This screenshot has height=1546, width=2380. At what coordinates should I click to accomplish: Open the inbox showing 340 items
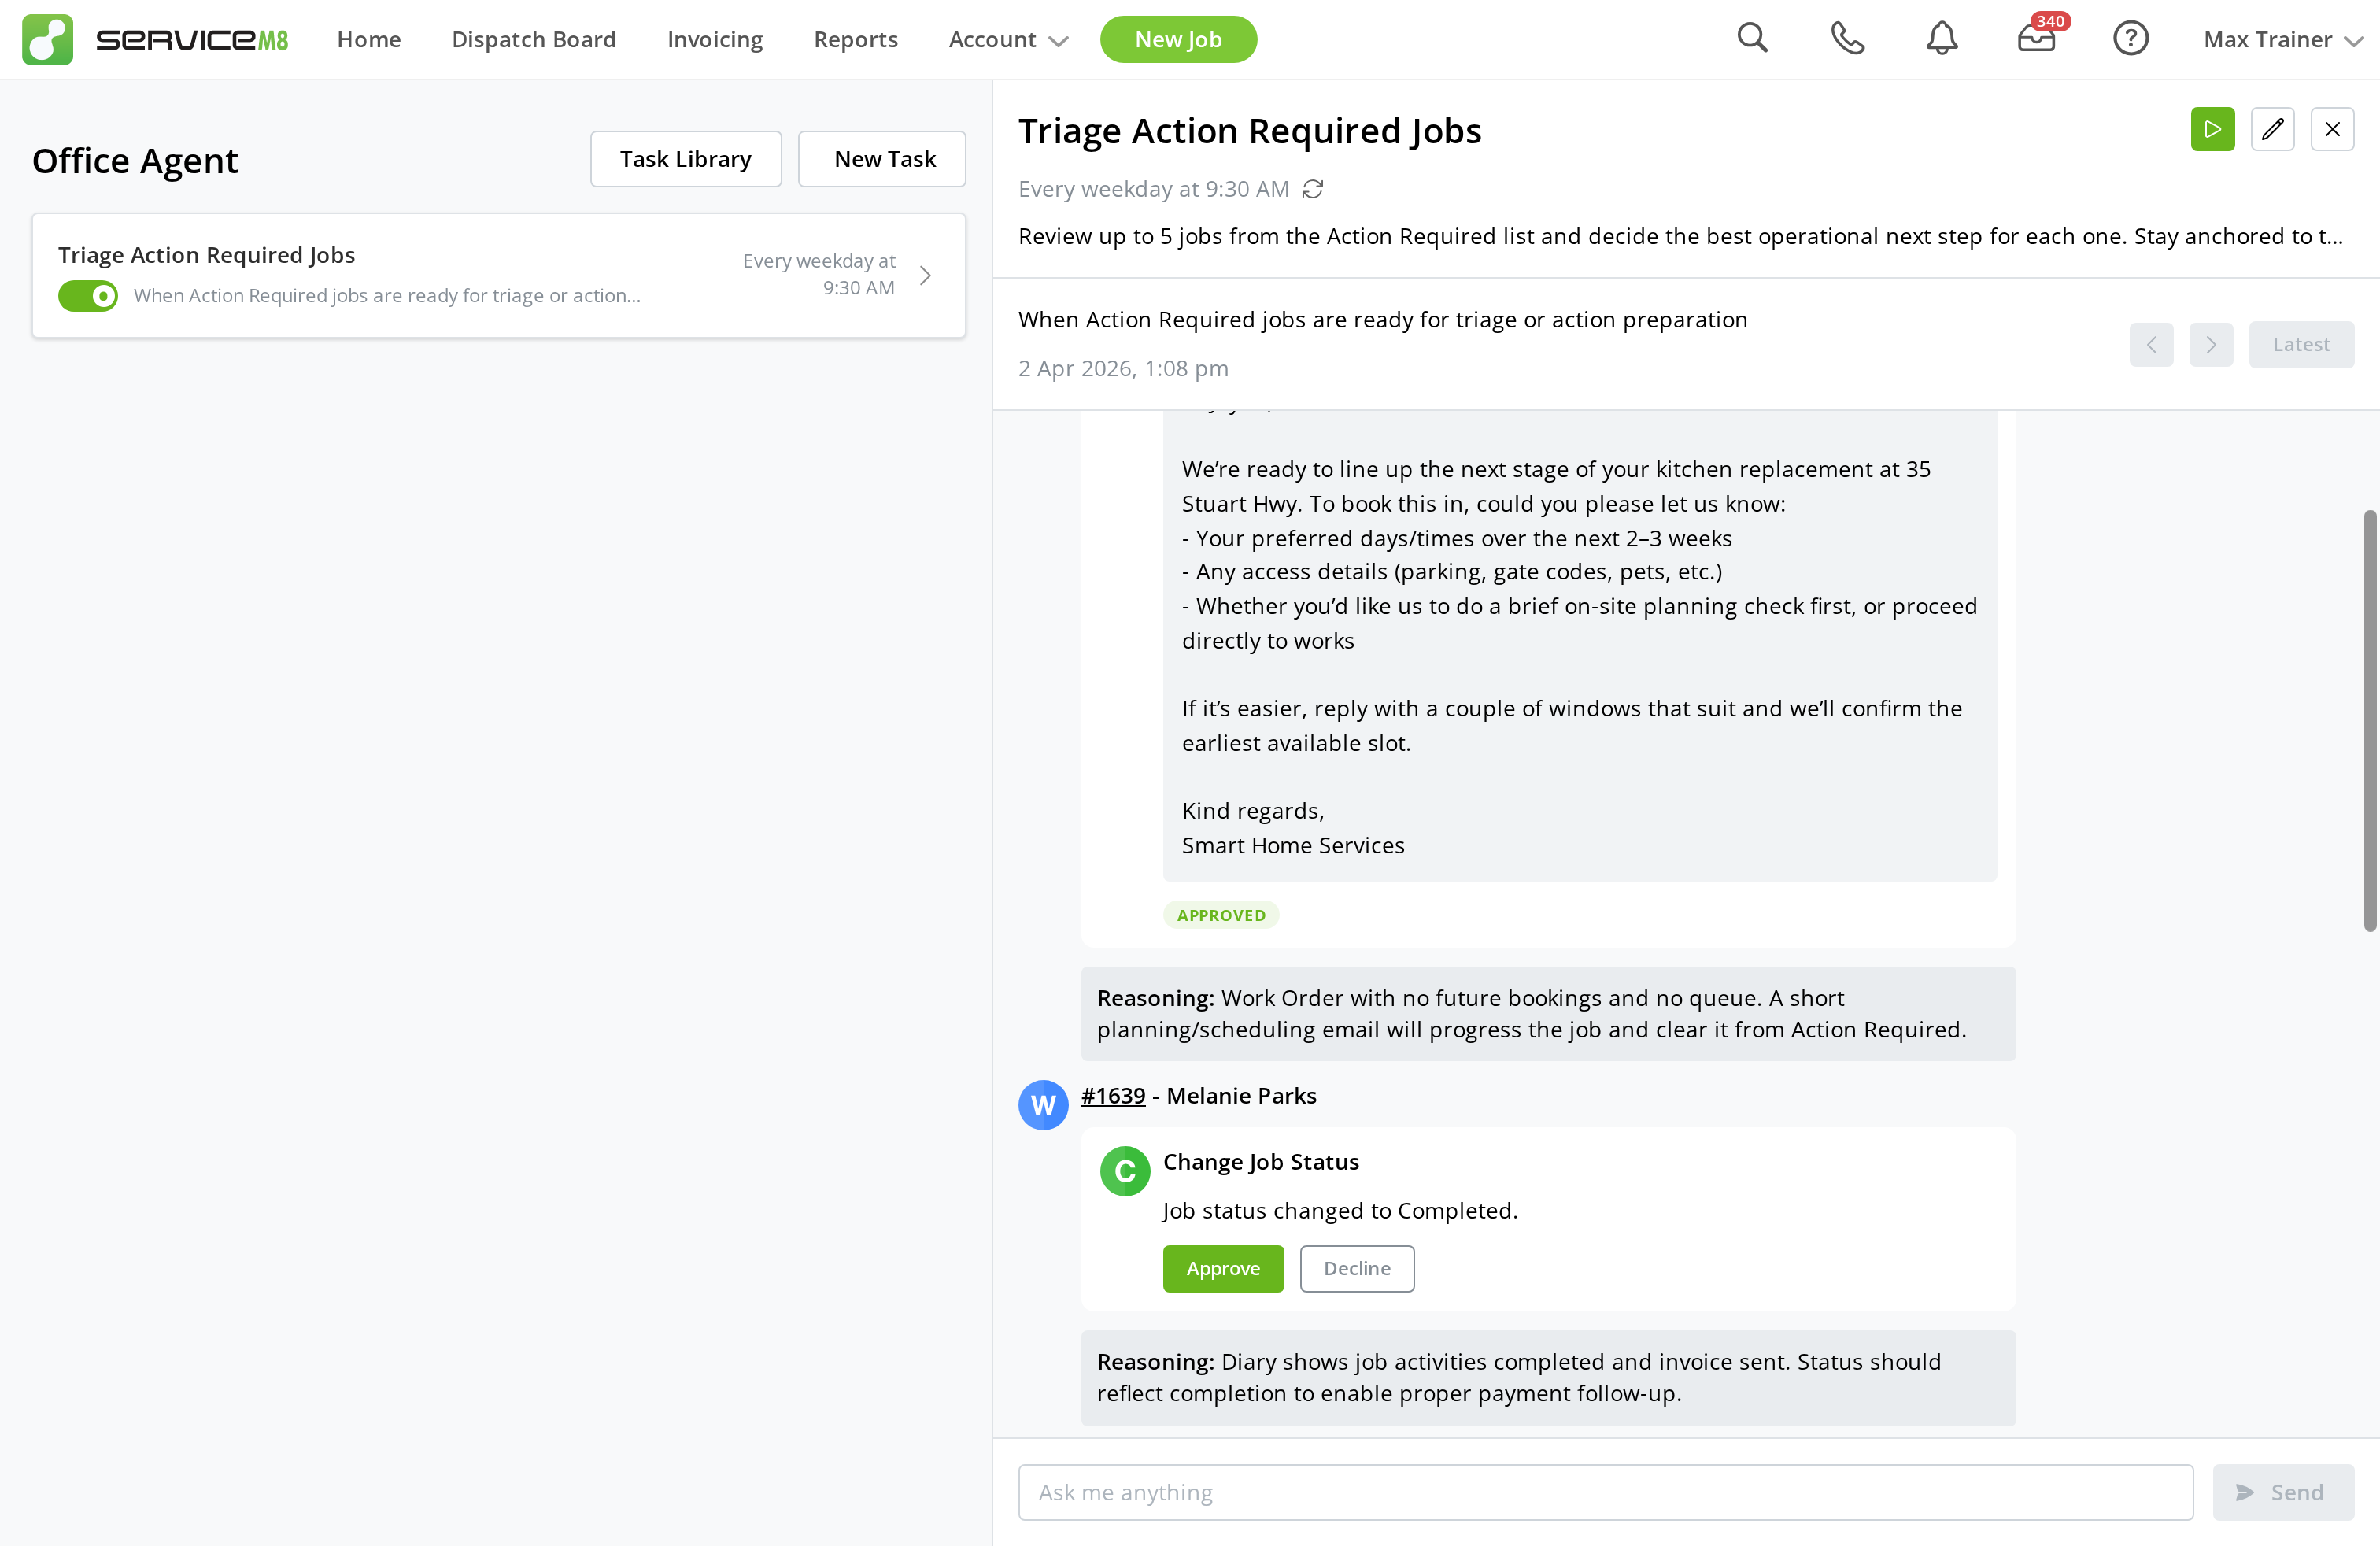tap(2036, 40)
